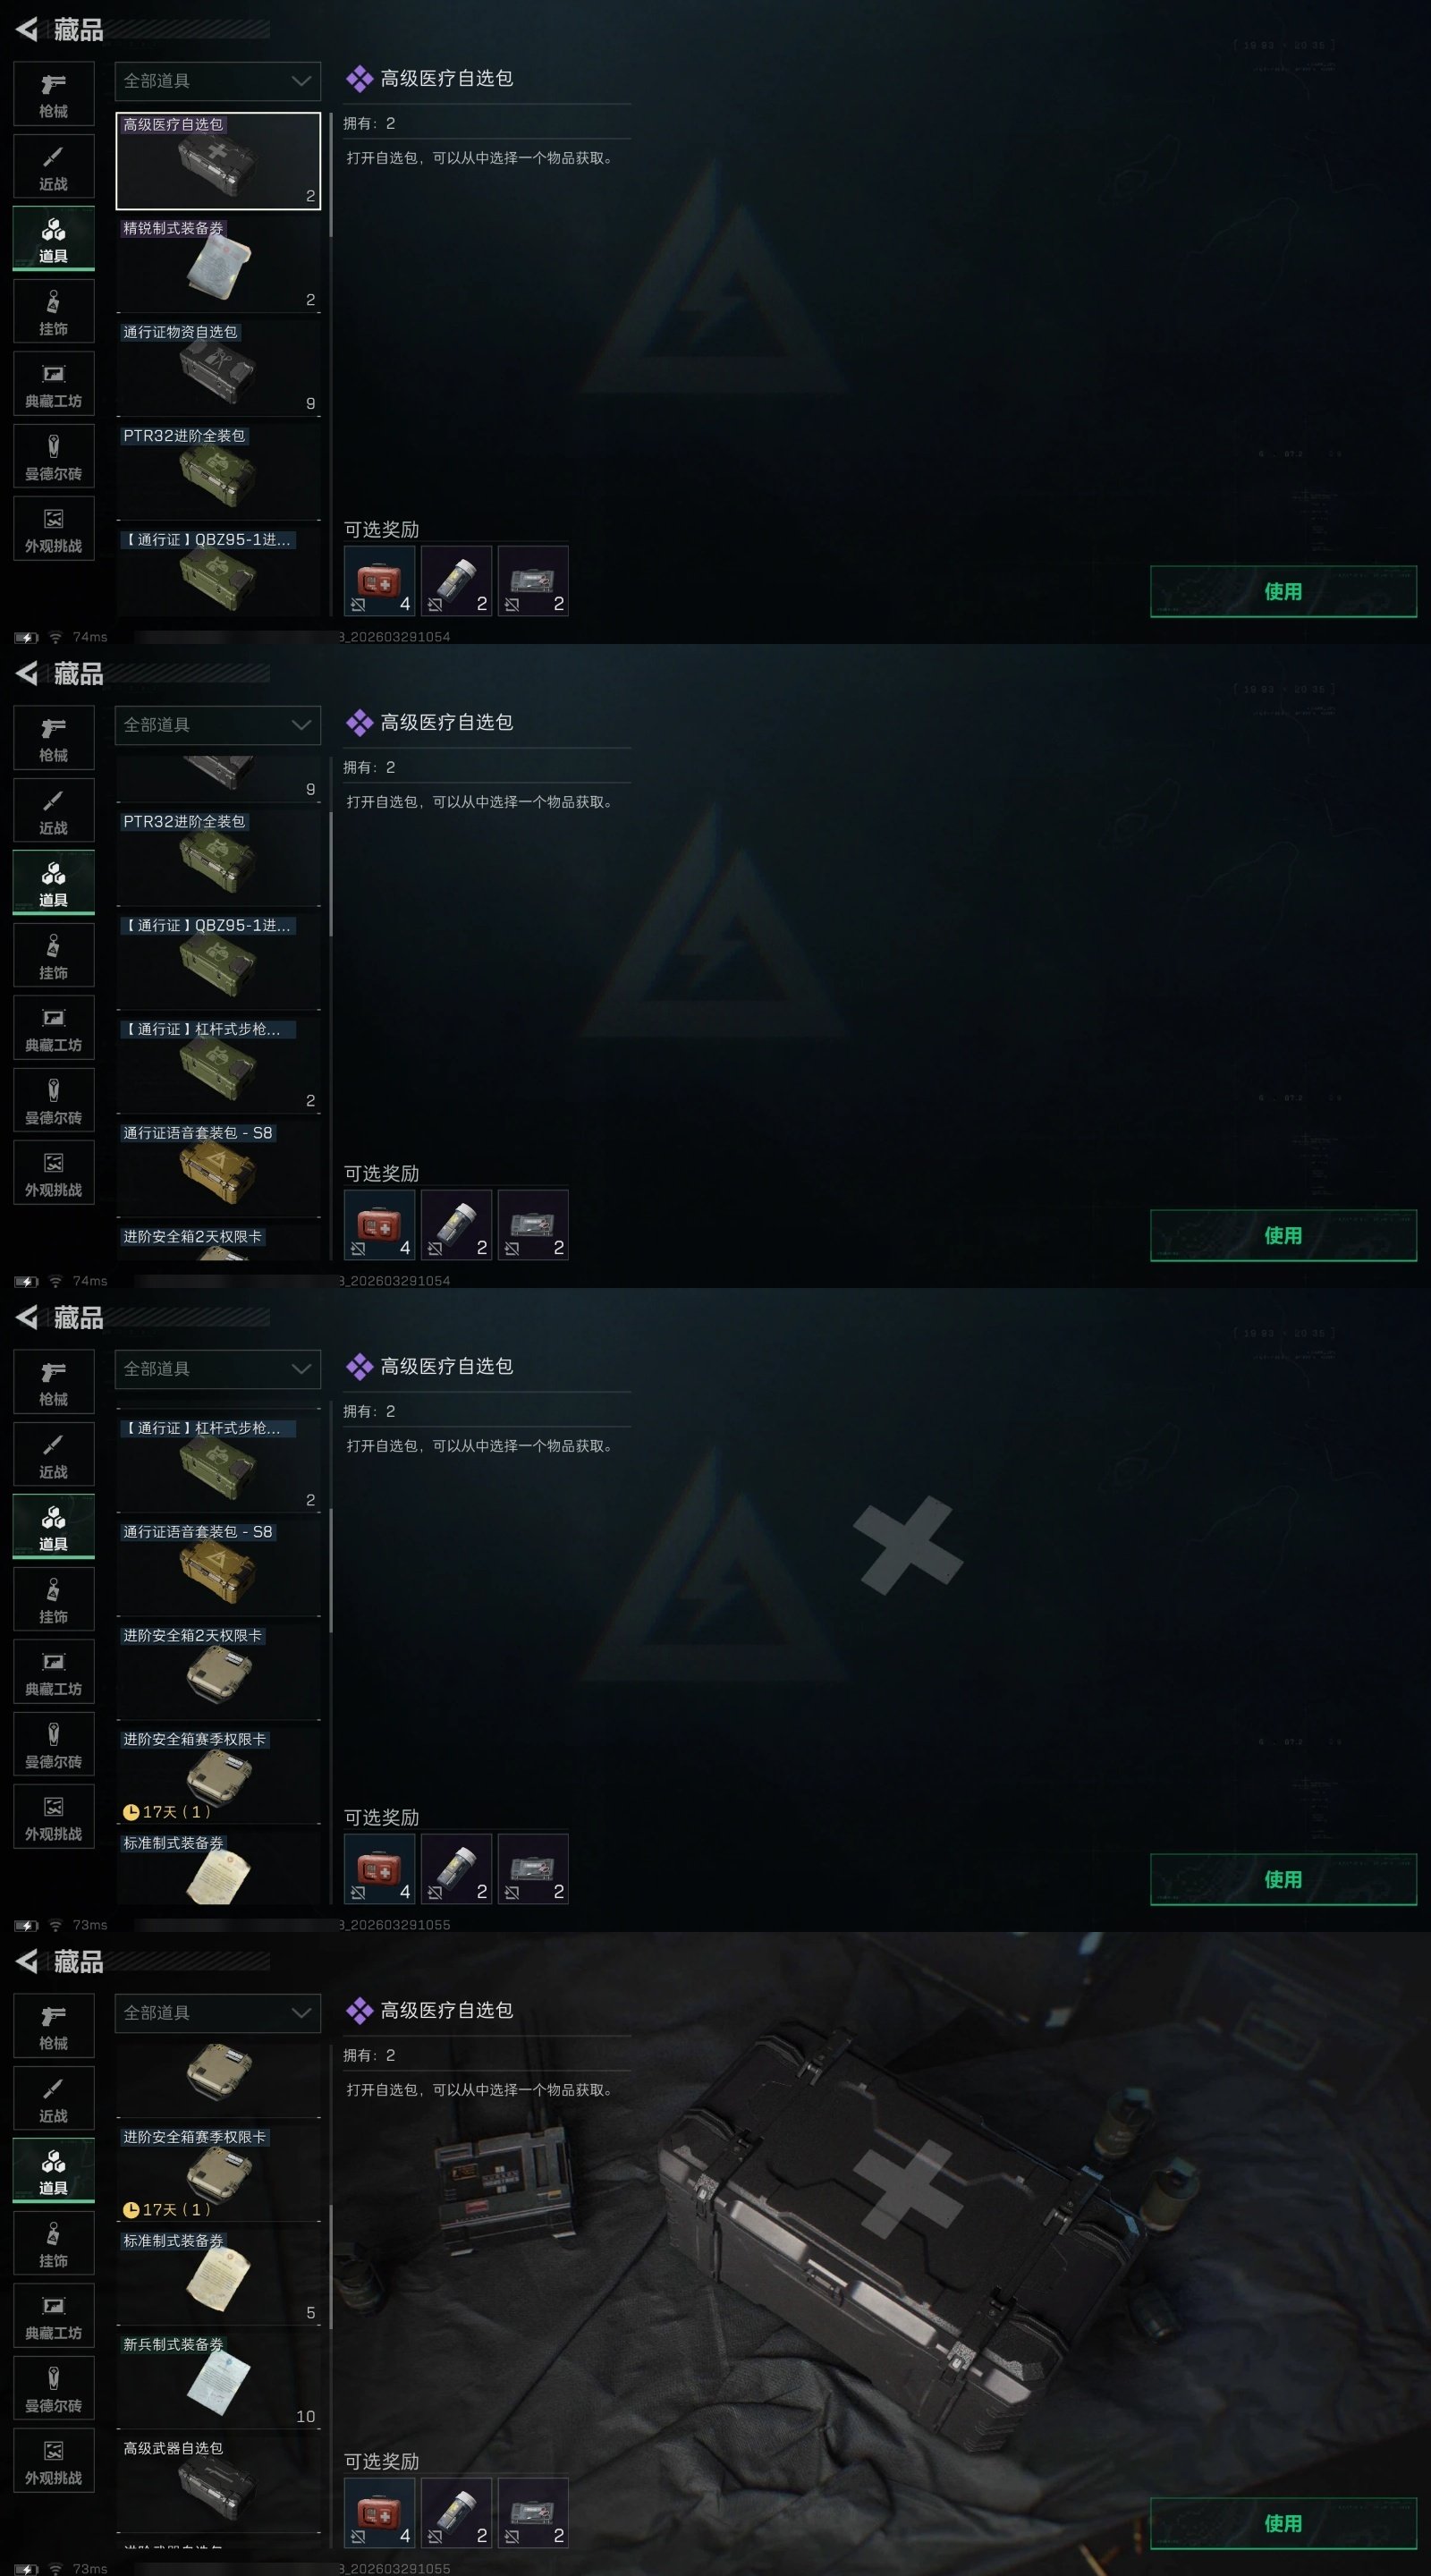Viewport: 1431px width, 2576px height.
Task: Select the 精锐制式装备券 item
Action: pyautogui.click(x=218, y=264)
